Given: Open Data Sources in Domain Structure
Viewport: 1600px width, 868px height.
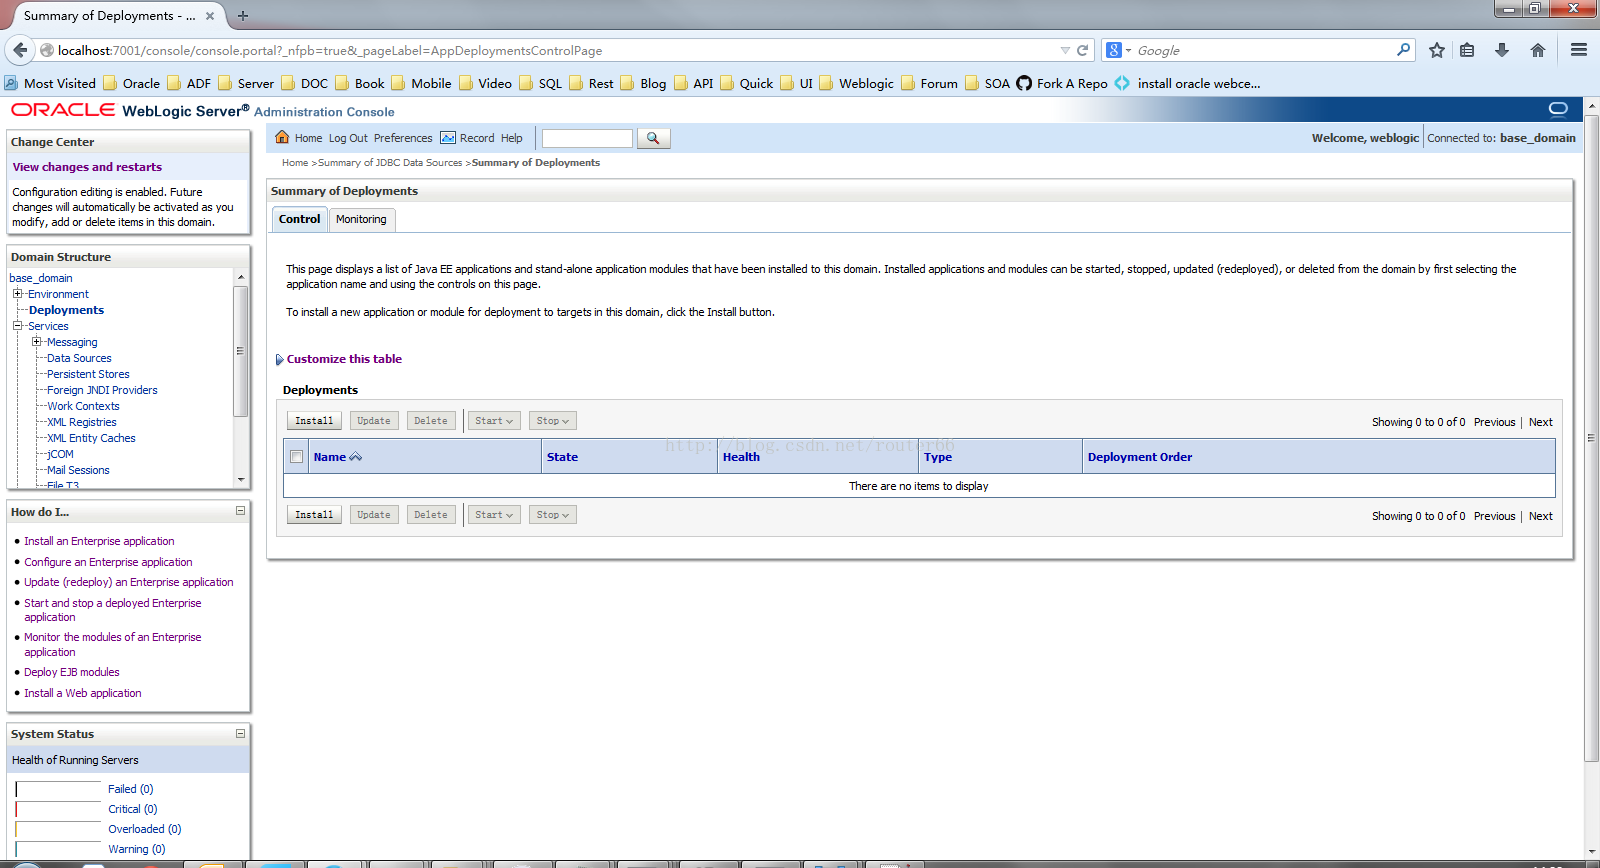Looking at the screenshot, I should (x=79, y=358).
